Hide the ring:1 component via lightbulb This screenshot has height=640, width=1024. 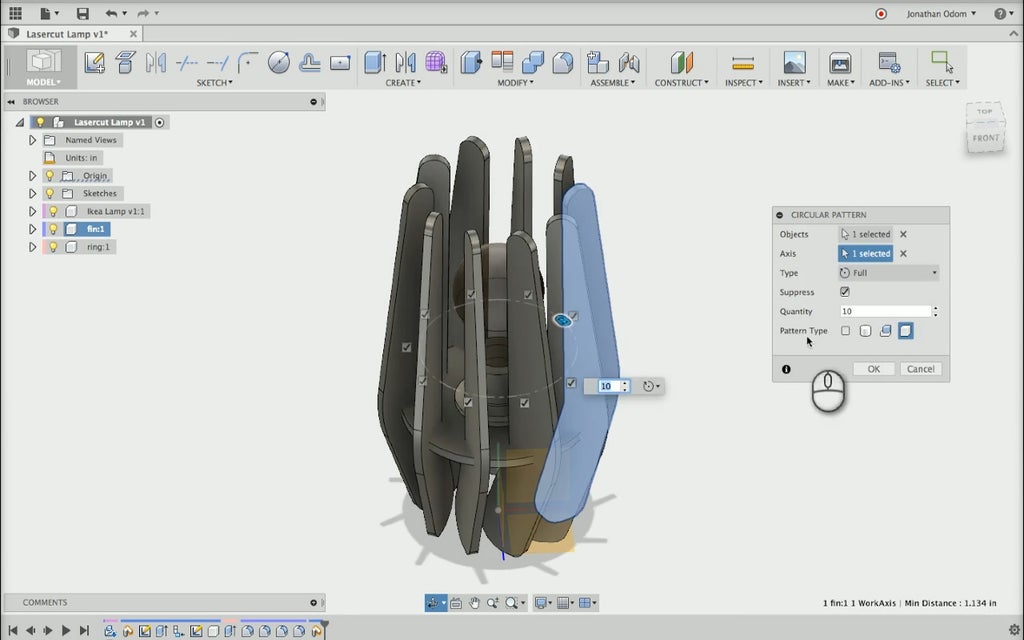tap(53, 247)
